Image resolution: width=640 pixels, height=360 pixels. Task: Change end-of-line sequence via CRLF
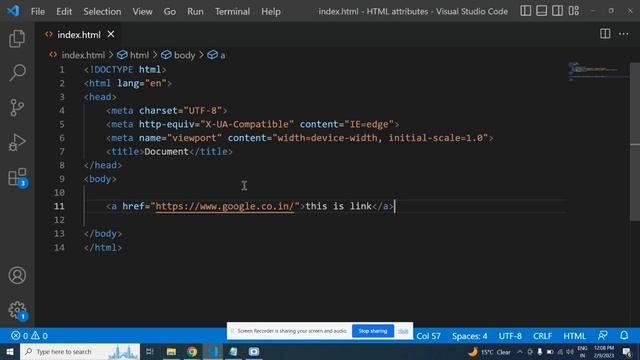pyautogui.click(x=542, y=336)
